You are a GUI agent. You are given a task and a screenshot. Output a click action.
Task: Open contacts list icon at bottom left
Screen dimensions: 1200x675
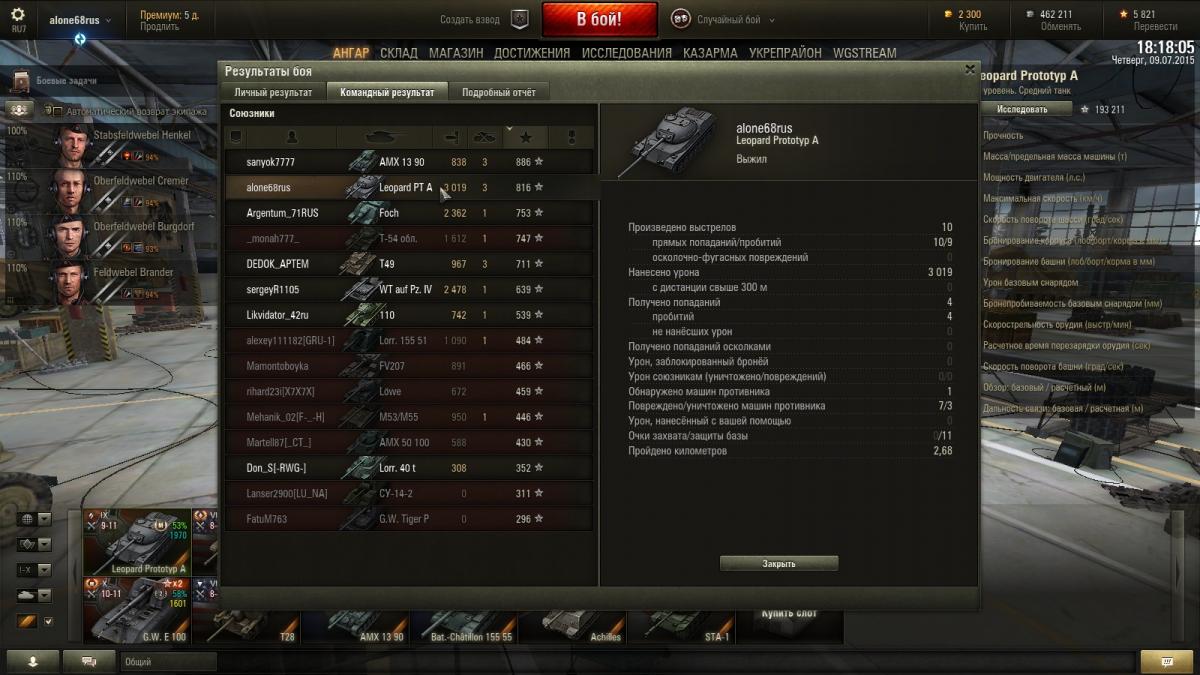(x=32, y=661)
